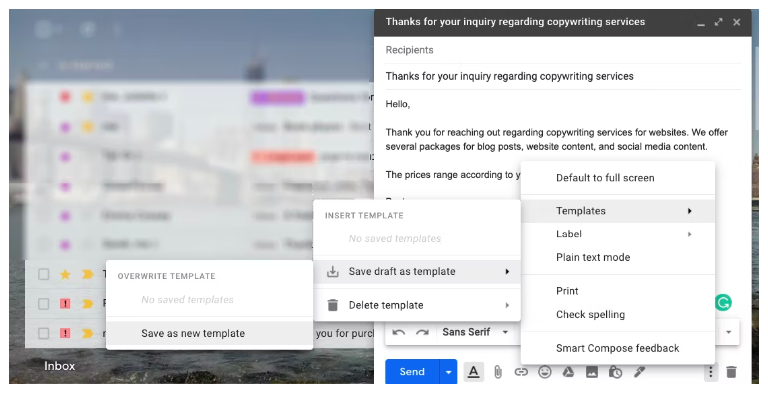
Task: Expand Save draft as template submenu
Action: [x=417, y=271]
